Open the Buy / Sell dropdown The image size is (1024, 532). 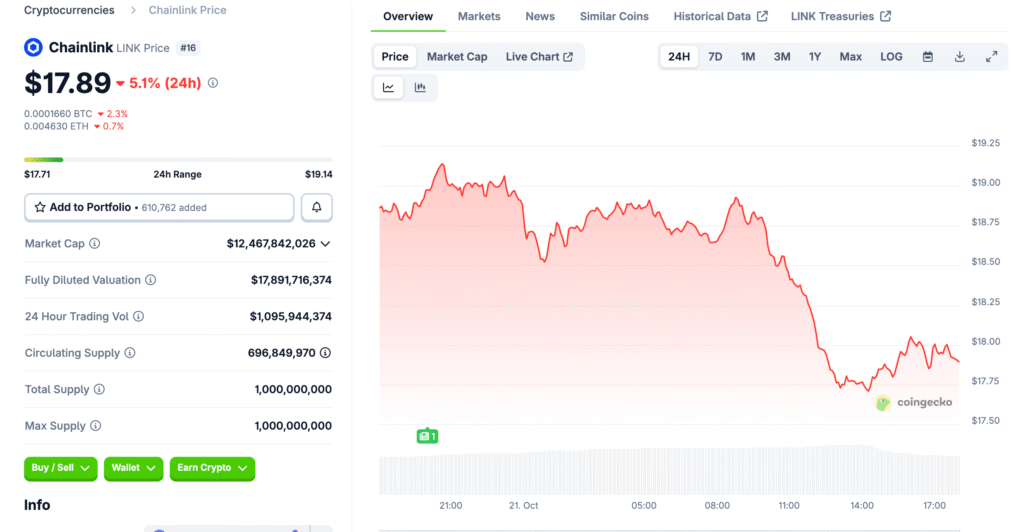[x=60, y=468]
